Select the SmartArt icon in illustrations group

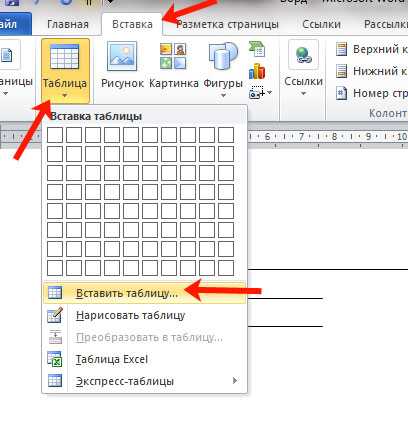257,50
